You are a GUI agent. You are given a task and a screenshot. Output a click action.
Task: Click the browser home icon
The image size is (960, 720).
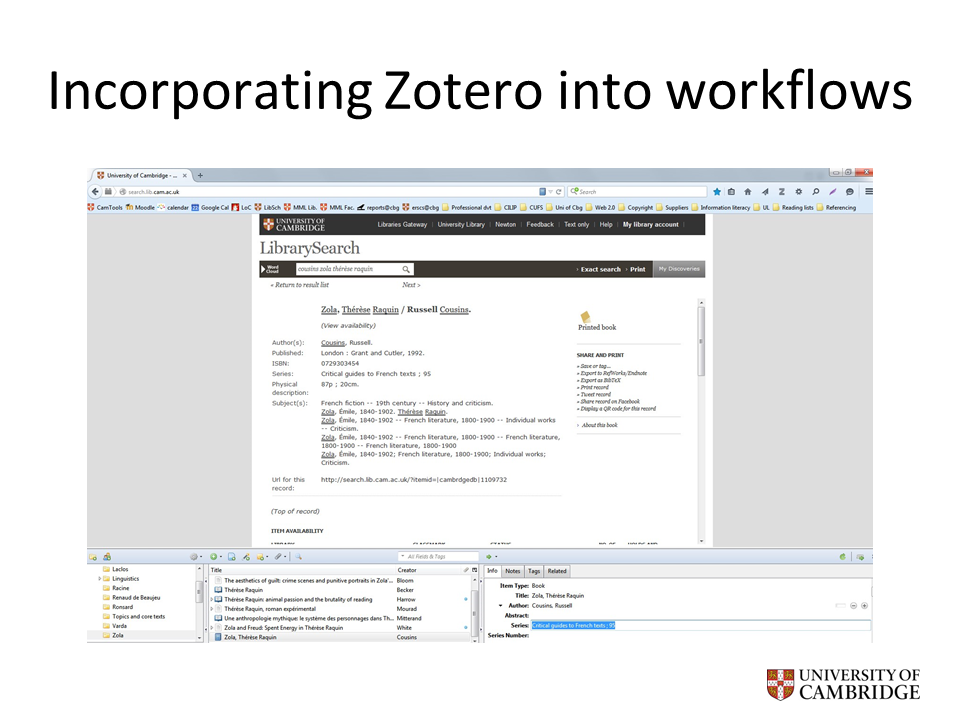point(748,191)
